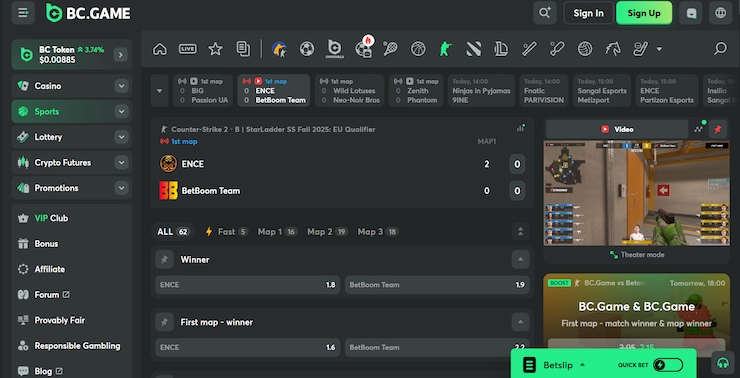Select the basketball icon
Screen dimensions: 740x378
(418, 49)
